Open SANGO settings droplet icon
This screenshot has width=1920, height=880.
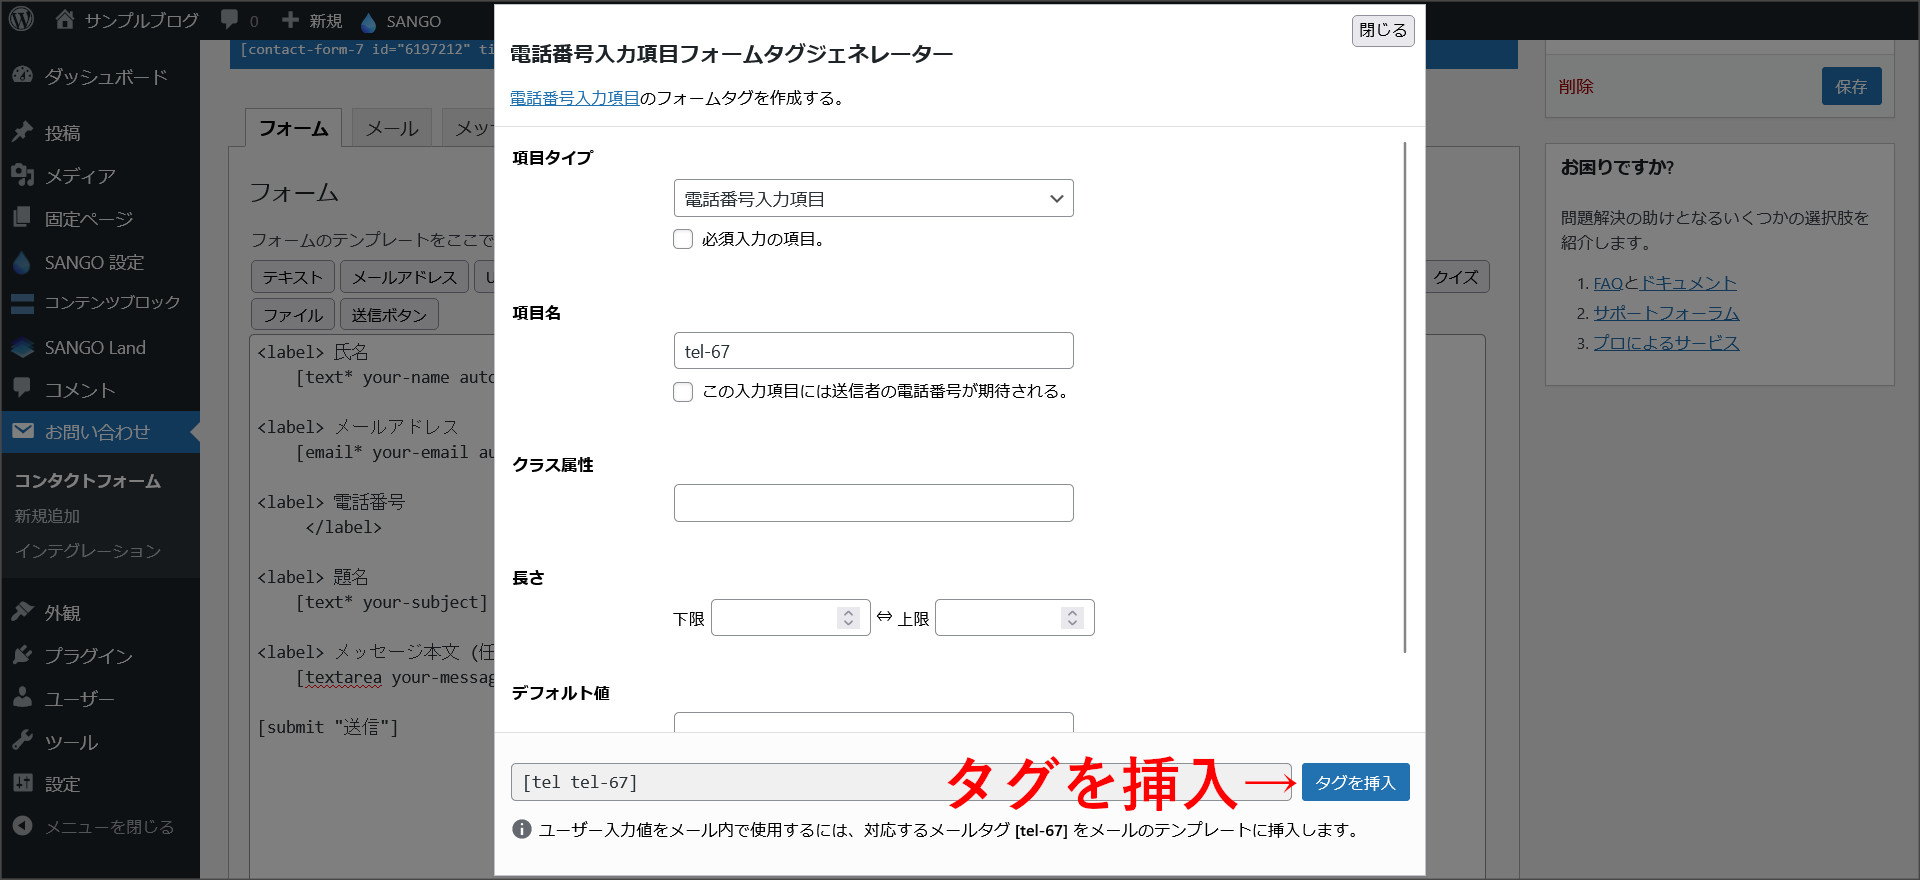(23, 262)
